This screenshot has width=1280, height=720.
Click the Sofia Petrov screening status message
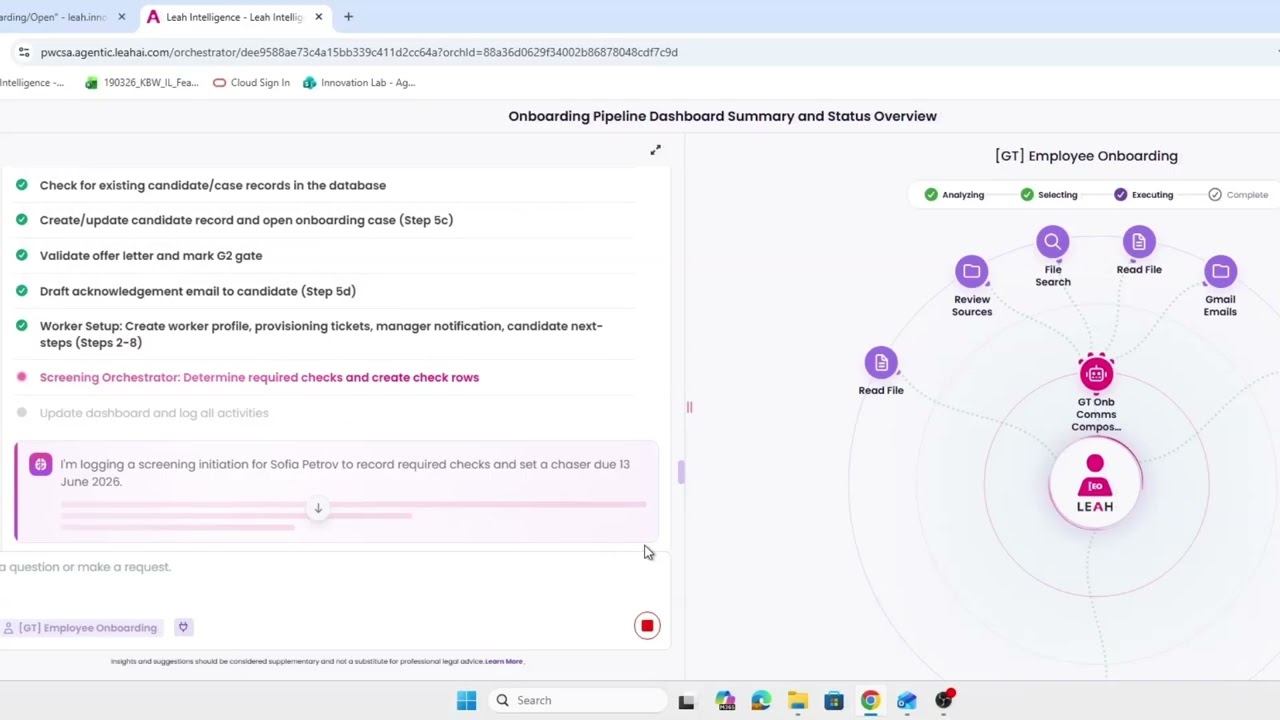pyautogui.click(x=345, y=473)
